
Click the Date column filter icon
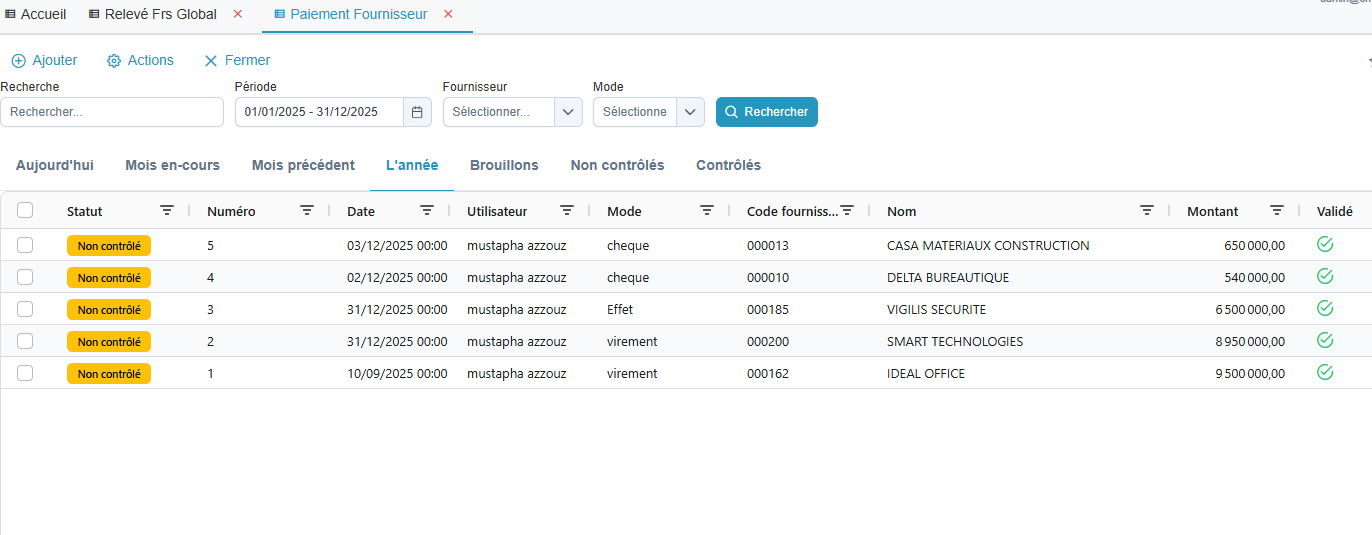click(x=427, y=211)
